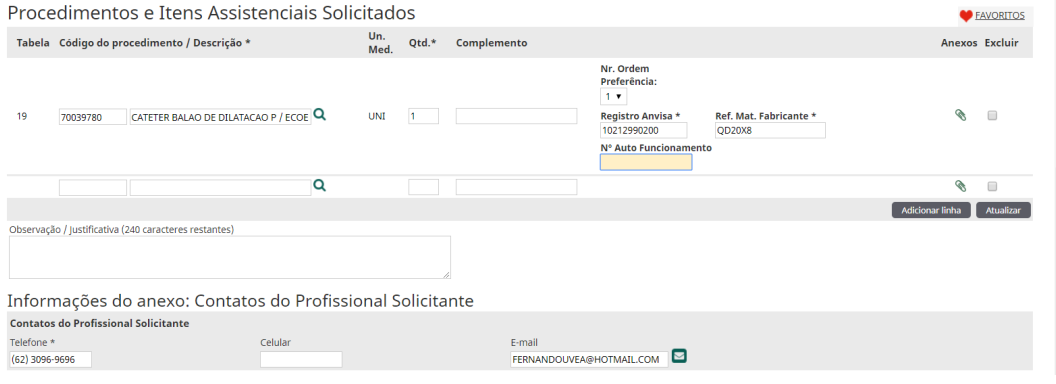Check the Excluir box for the CATETER BALAO row
The height and width of the screenshot is (384, 1056).
992,116
